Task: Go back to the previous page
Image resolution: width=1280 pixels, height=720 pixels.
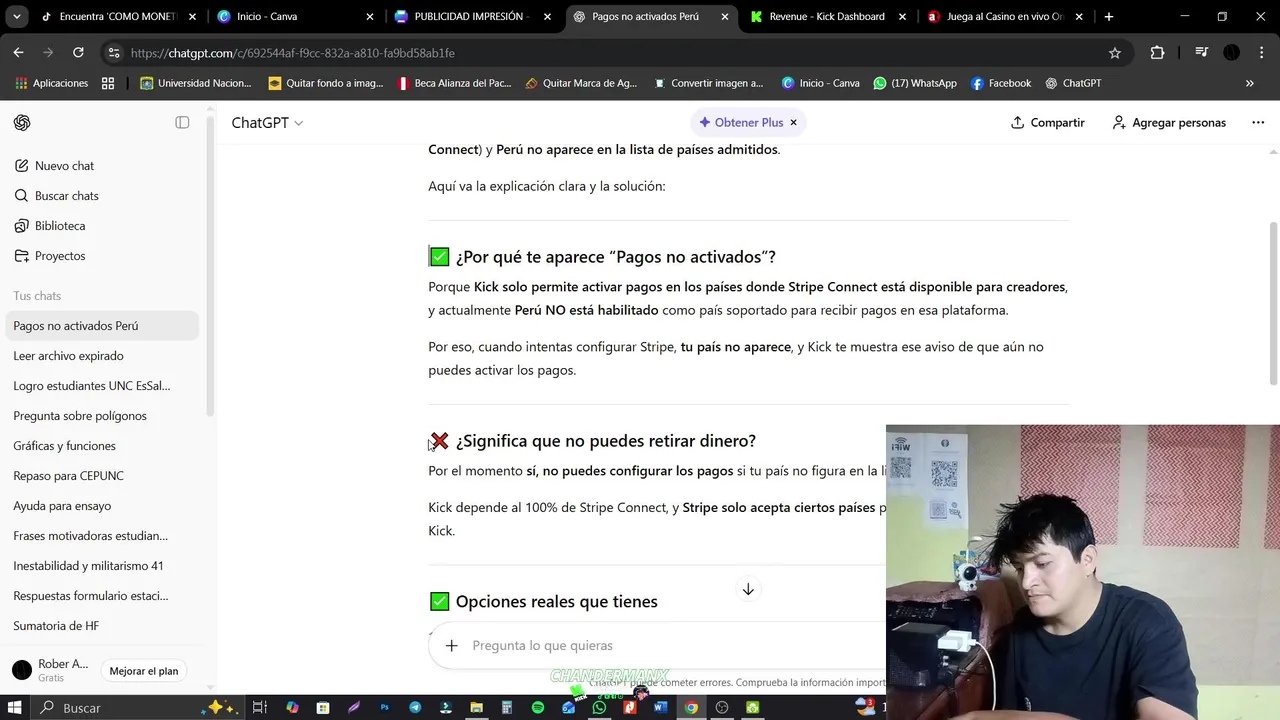Action: click(19, 53)
